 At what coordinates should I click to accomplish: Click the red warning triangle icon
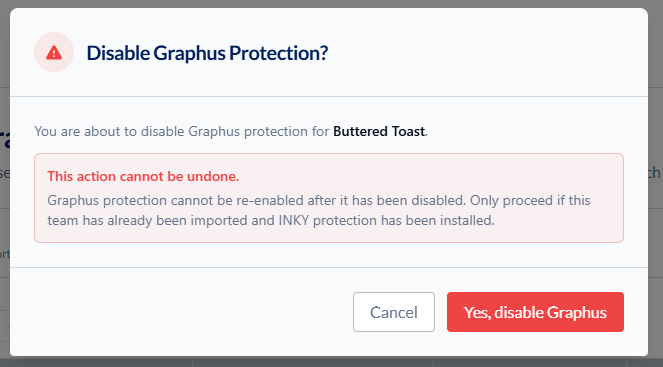pos(54,53)
